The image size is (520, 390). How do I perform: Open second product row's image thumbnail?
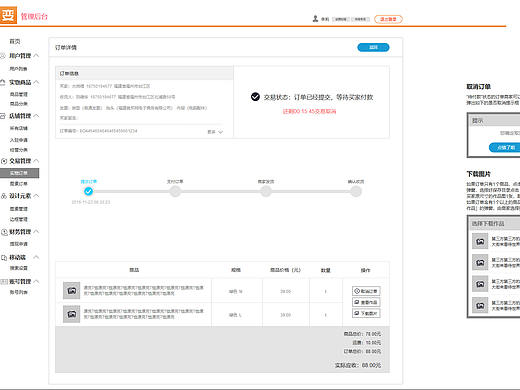(x=72, y=314)
